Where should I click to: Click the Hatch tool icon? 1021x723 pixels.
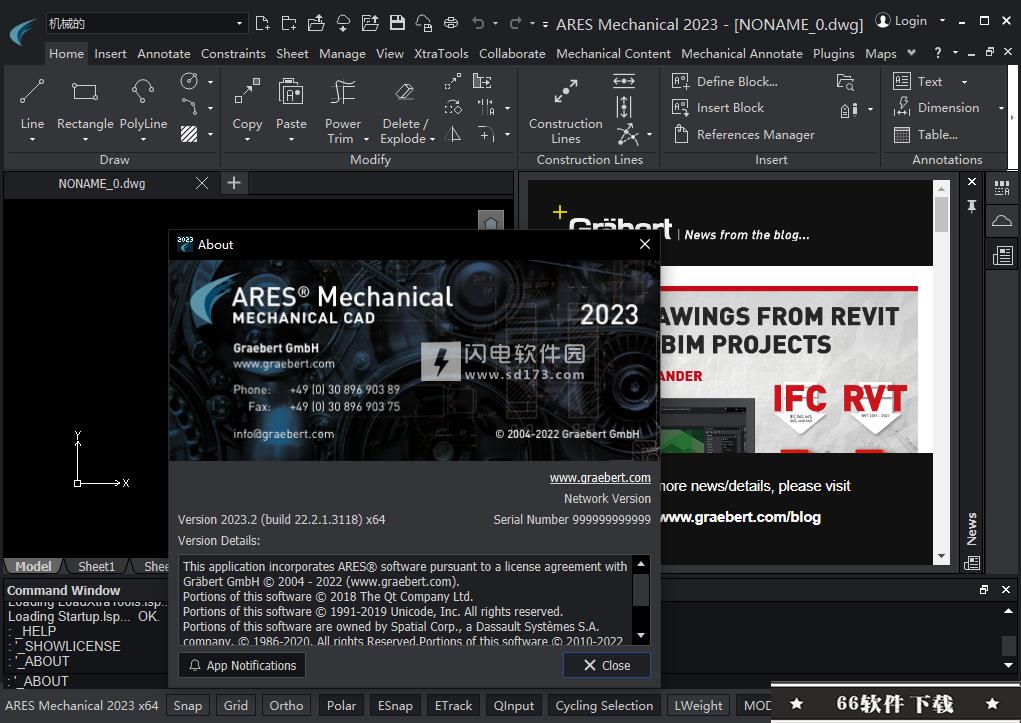(x=189, y=134)
